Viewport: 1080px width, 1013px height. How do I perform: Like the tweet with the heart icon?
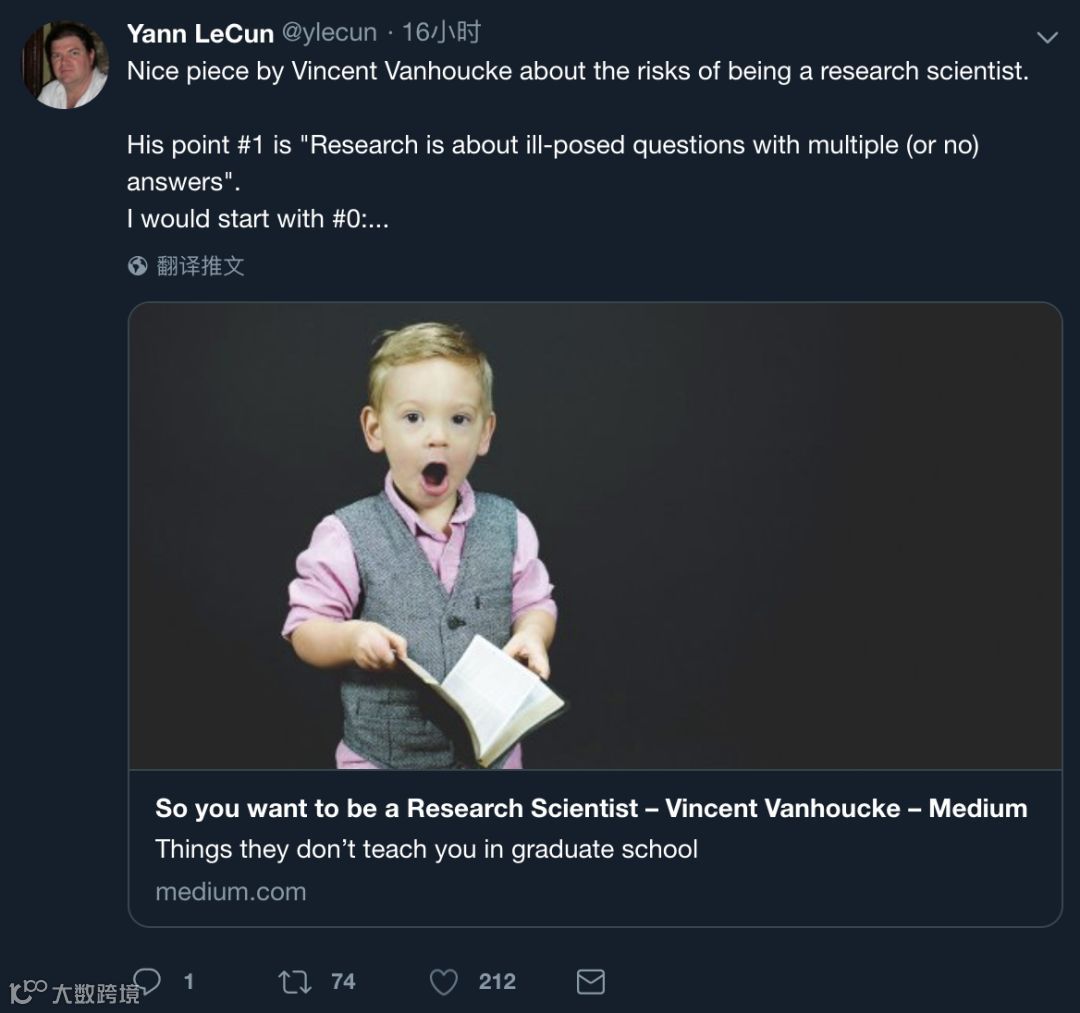[443, 982]
